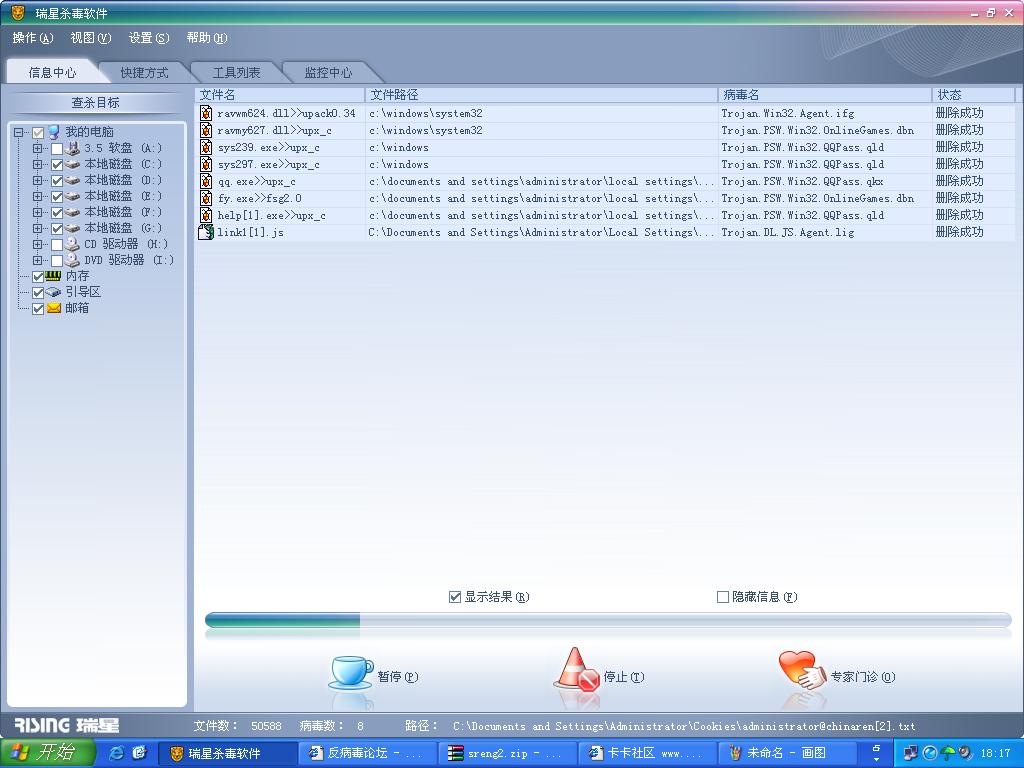This screenshot has height=768, width=1024.
Task: Click the virus icon beside sys297.exe
Action: click(206, 164)
